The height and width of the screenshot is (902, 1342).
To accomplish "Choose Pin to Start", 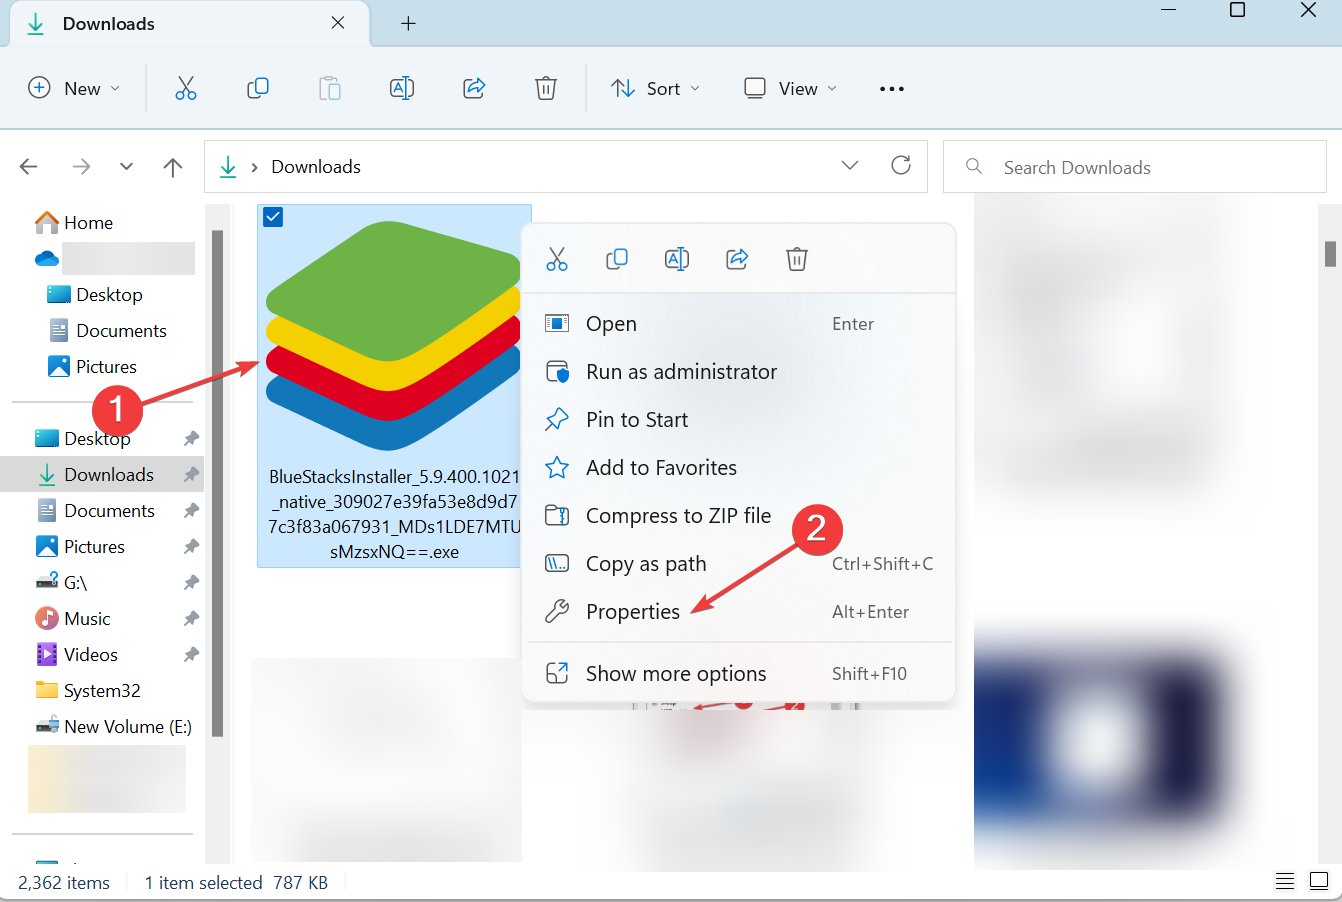I will [739, 419].
